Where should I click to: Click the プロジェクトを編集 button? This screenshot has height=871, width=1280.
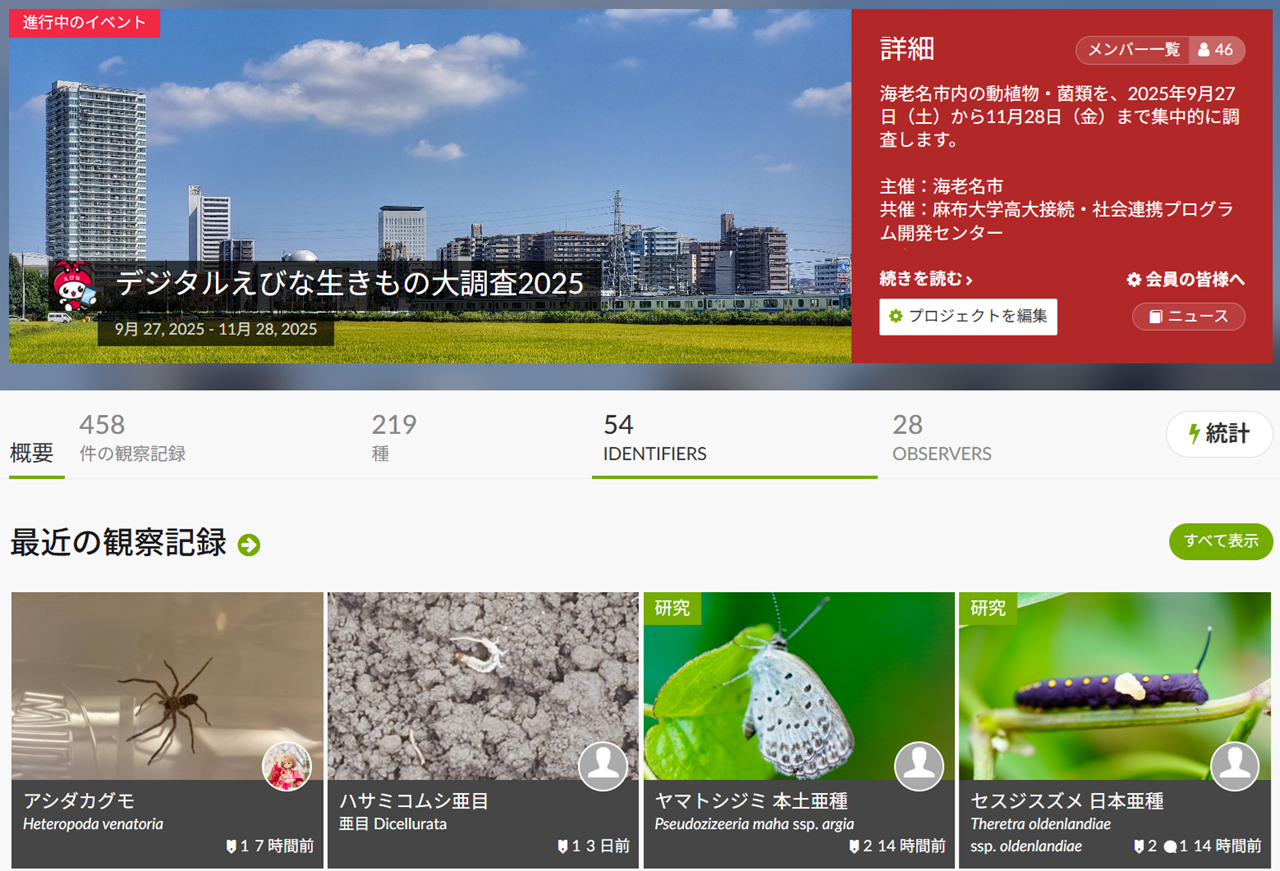pyautogui.click(x=968, y=317)
